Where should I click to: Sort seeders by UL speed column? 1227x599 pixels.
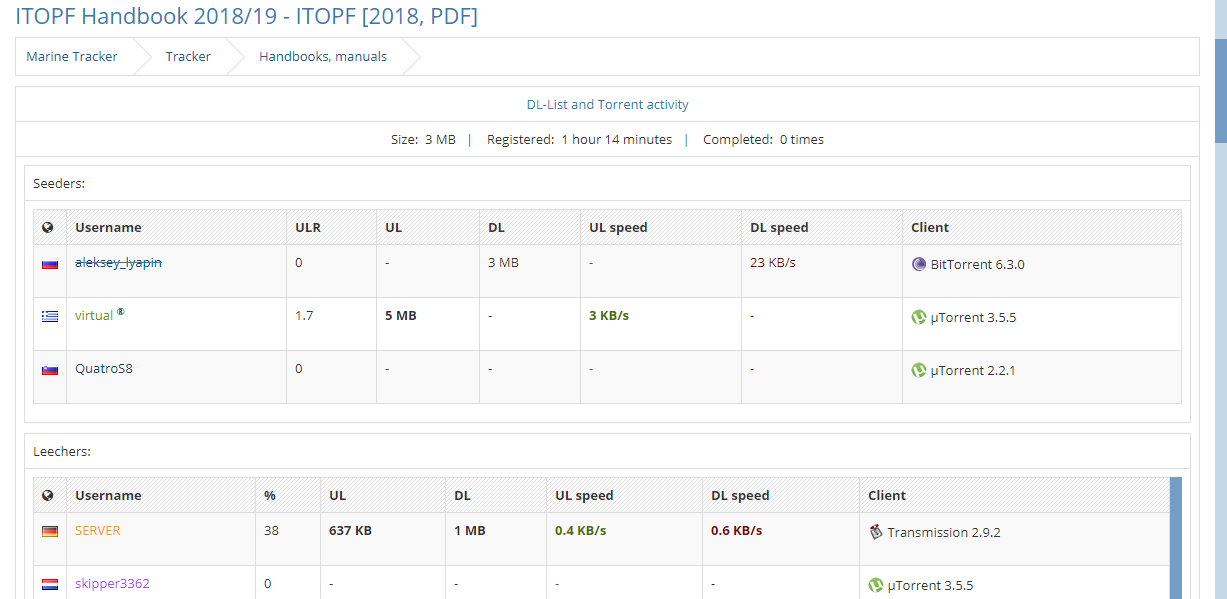point(618,228)
